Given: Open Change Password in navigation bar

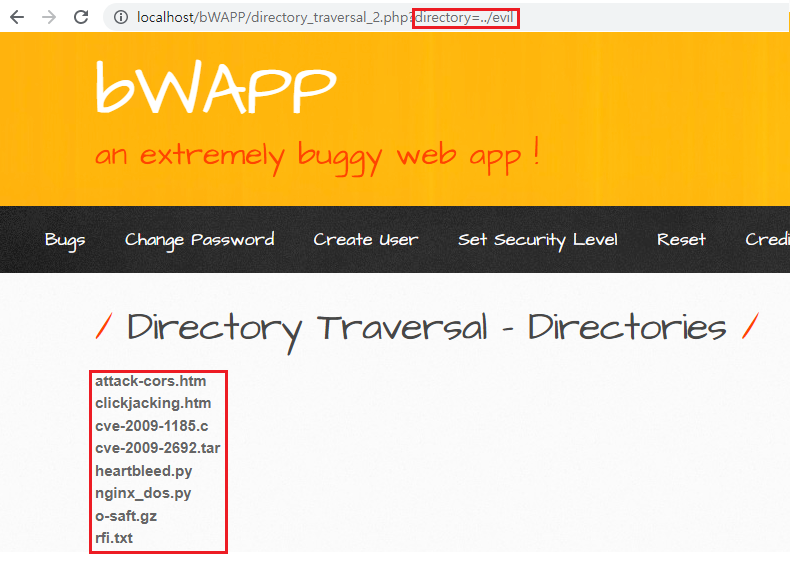Looking at the screenshot, I should coord(200,240).
